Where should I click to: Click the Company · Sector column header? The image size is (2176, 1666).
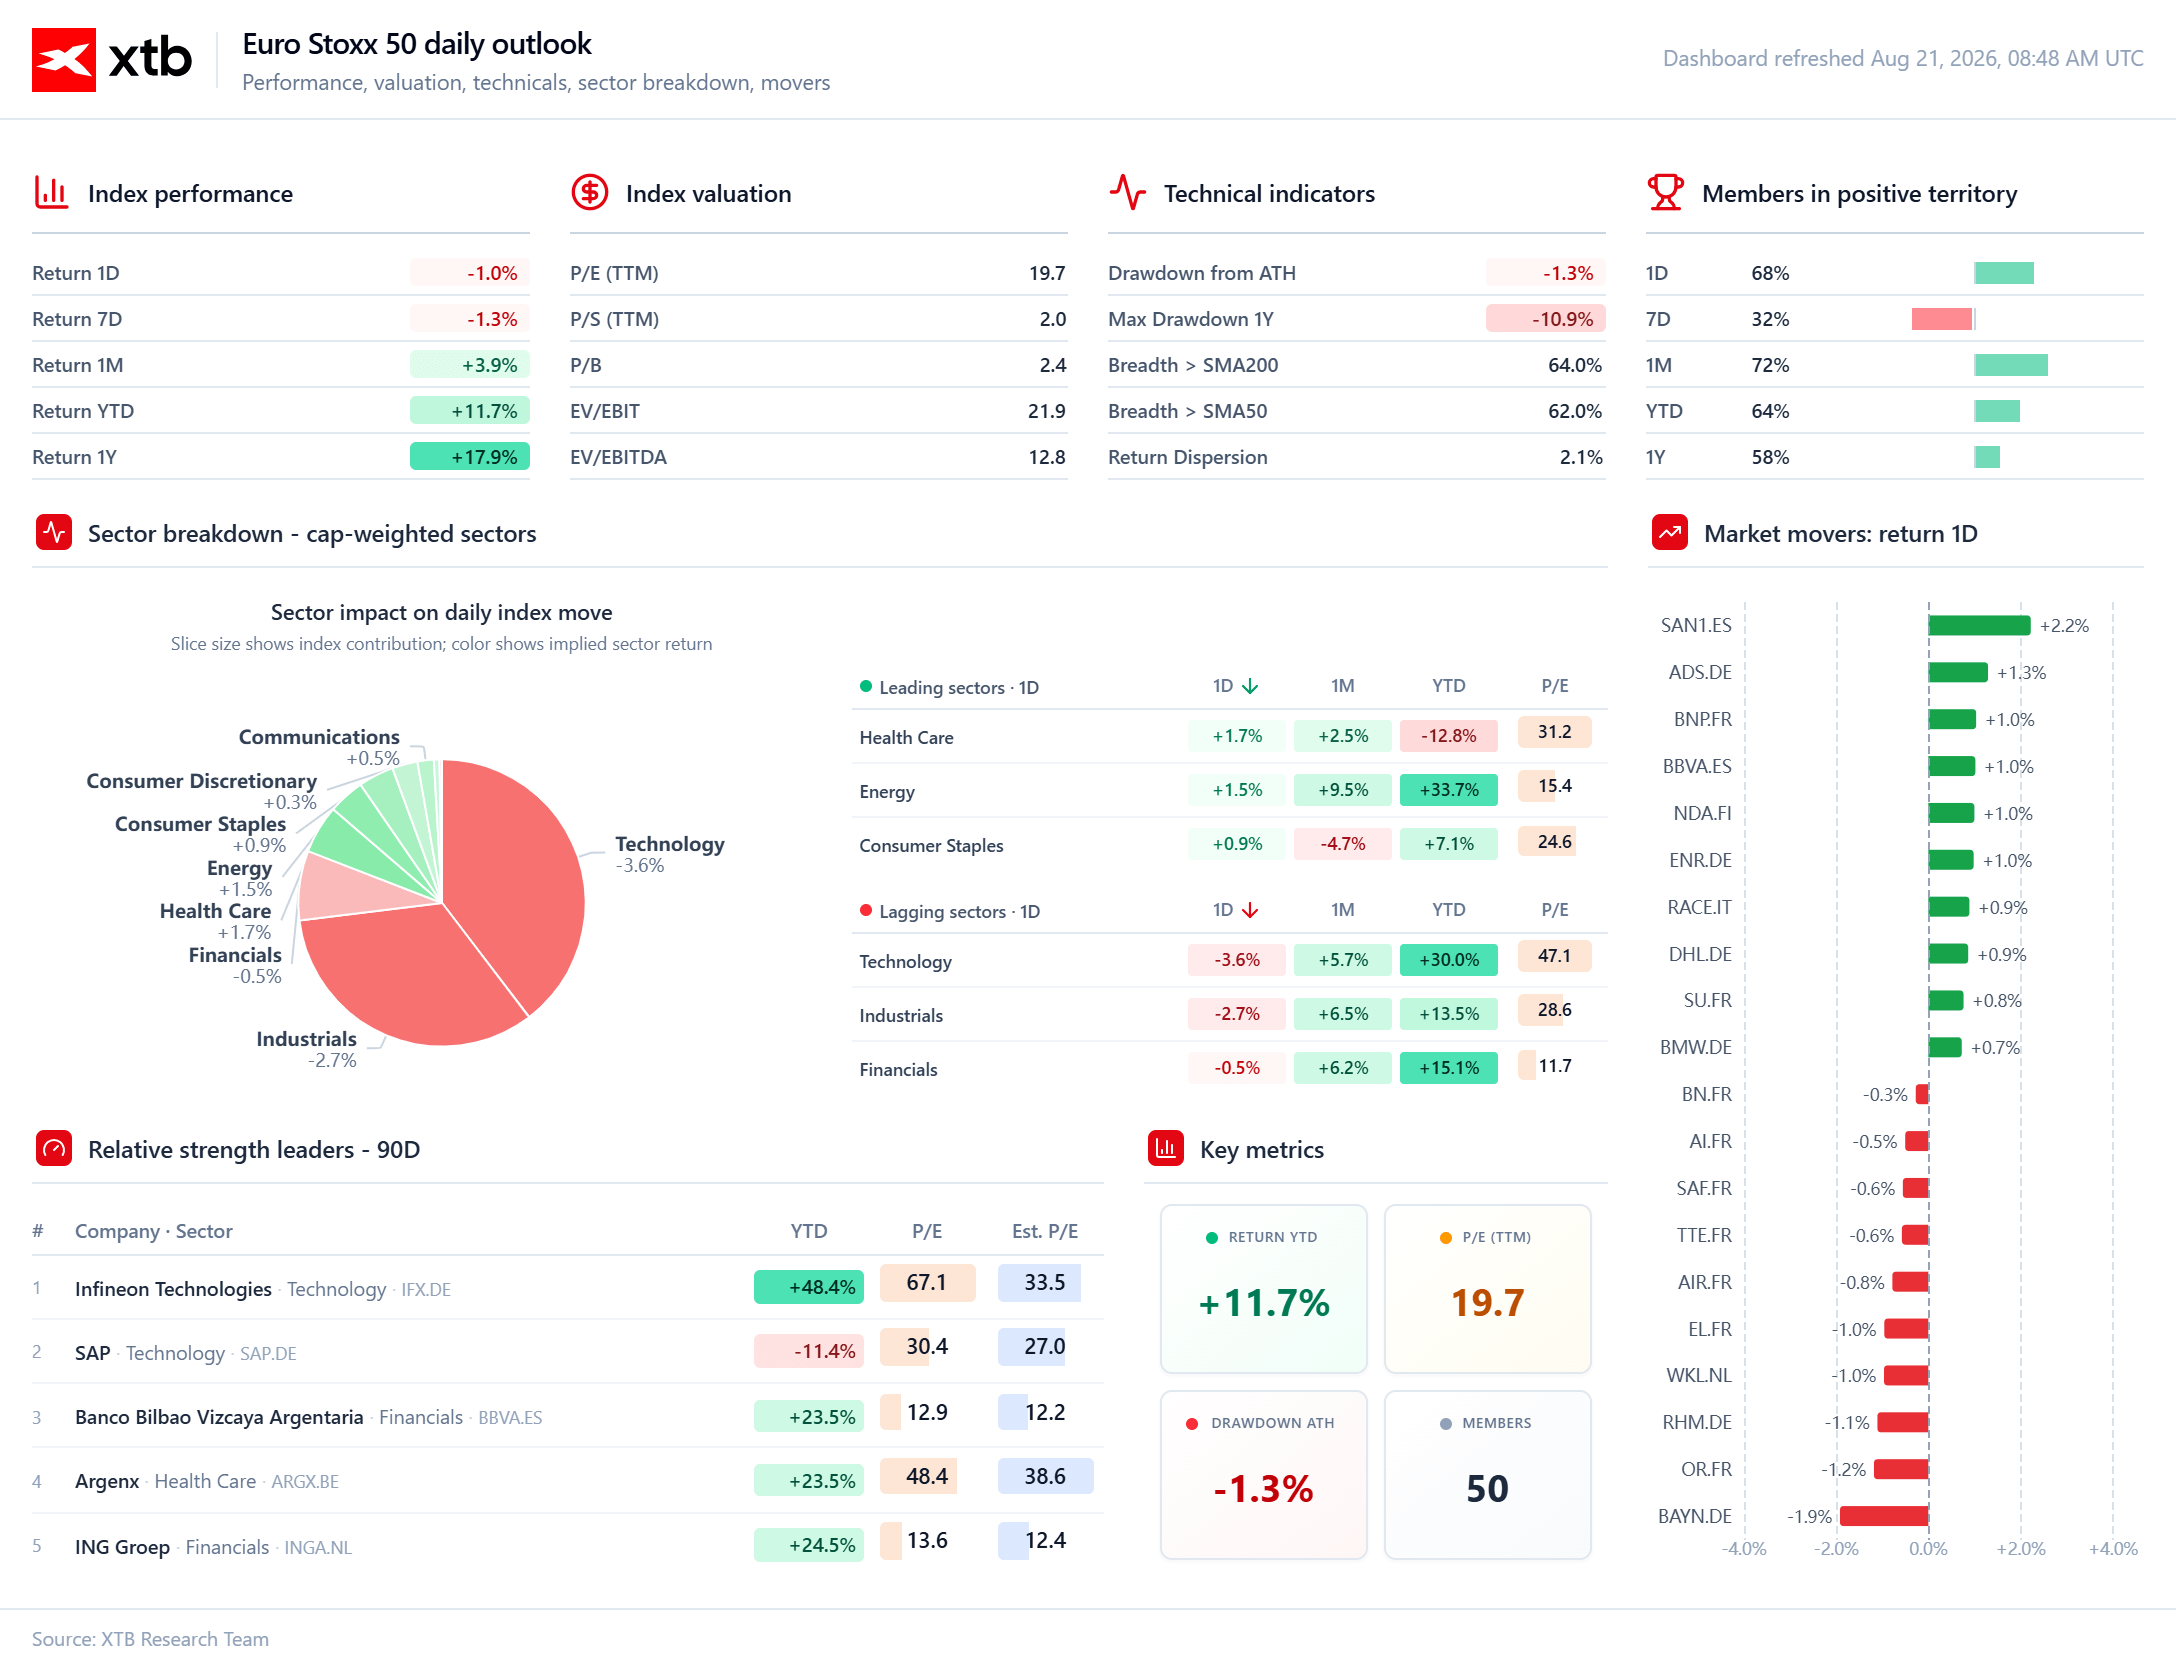coord(154,1231)
